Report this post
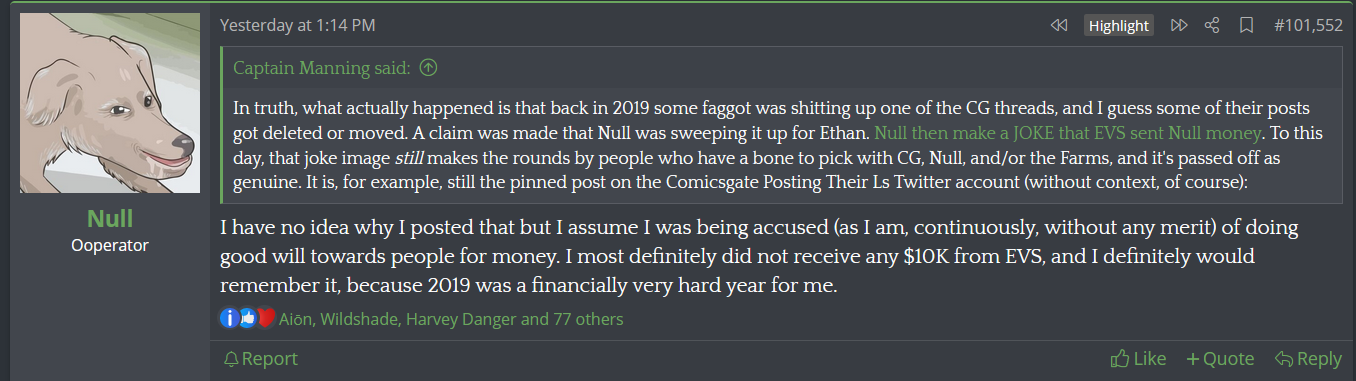 click(x=260, y=359)
